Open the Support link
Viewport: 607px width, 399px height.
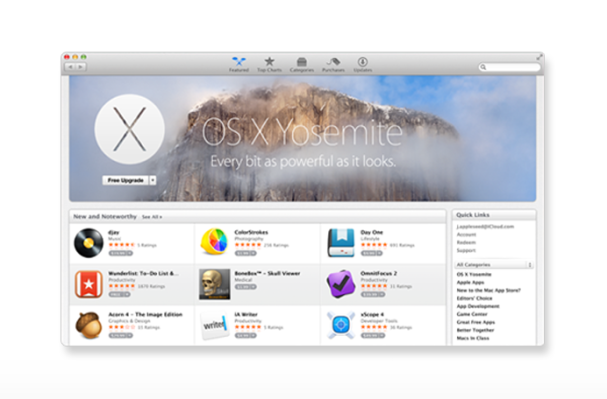(x=466, y=250)
